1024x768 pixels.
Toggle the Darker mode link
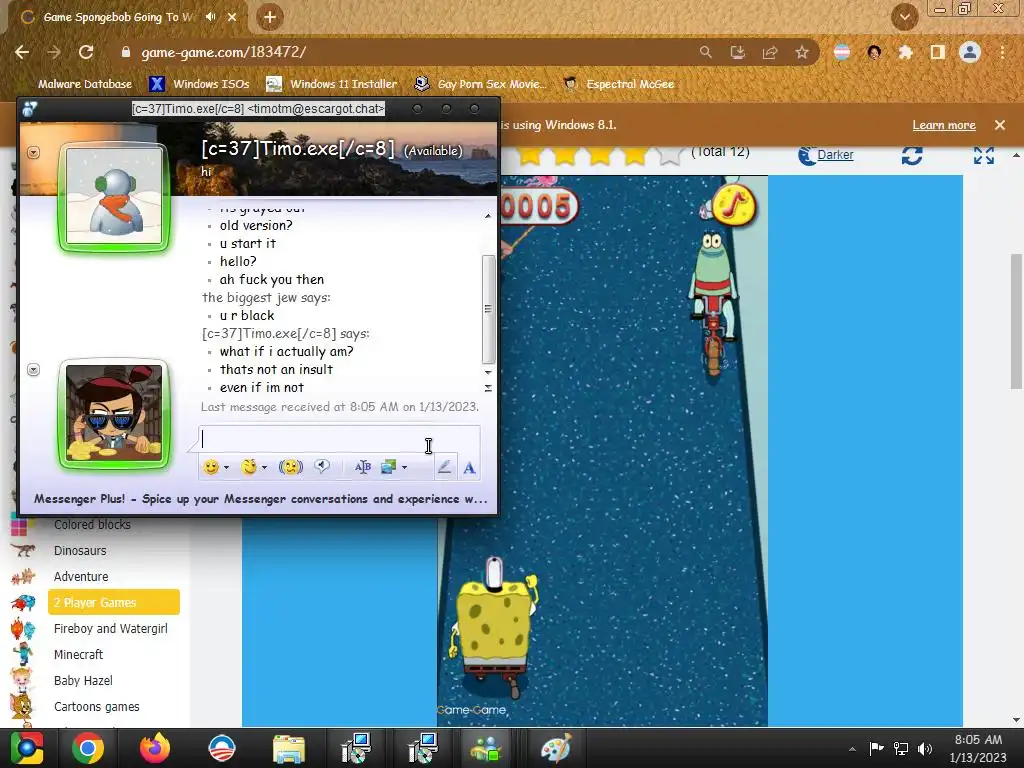pos(826,155)
